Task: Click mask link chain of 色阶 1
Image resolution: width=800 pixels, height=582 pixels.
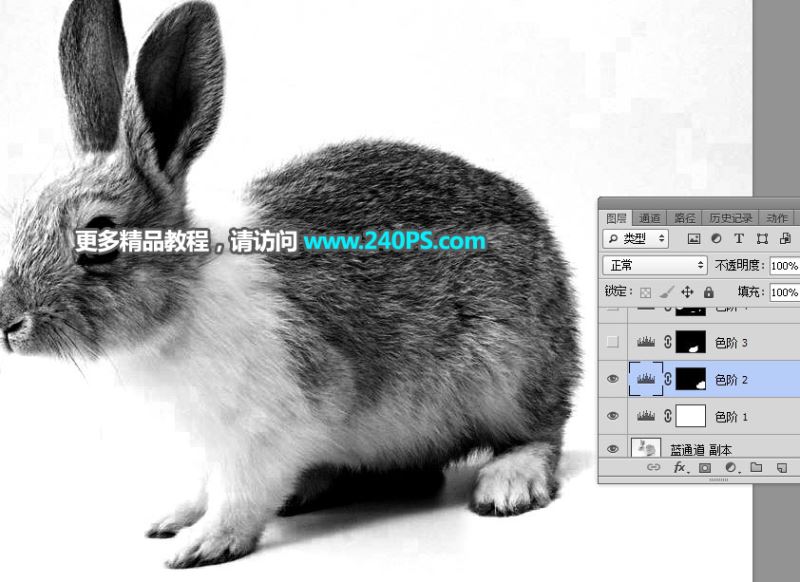Action: pyautogui.click(x=668, y=416)
